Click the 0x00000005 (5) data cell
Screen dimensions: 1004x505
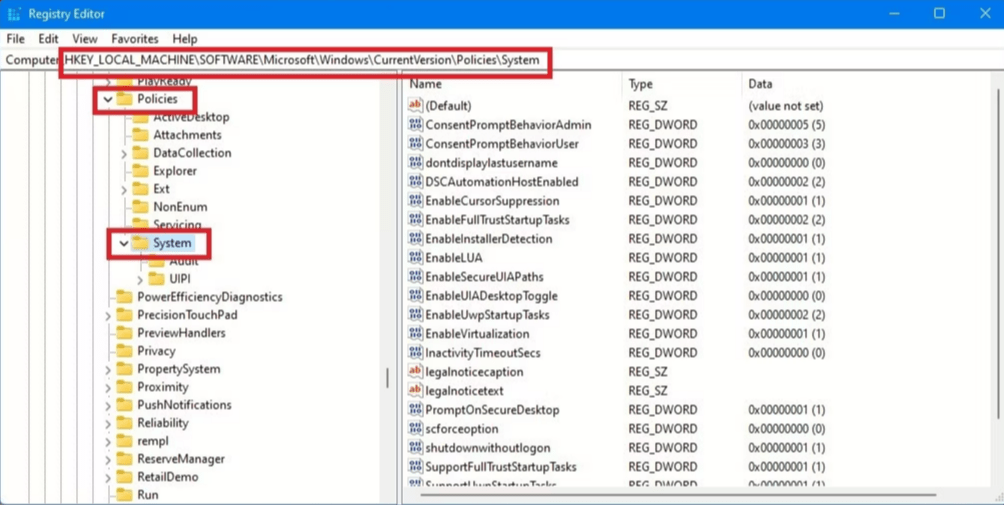[x=786, y=125]
